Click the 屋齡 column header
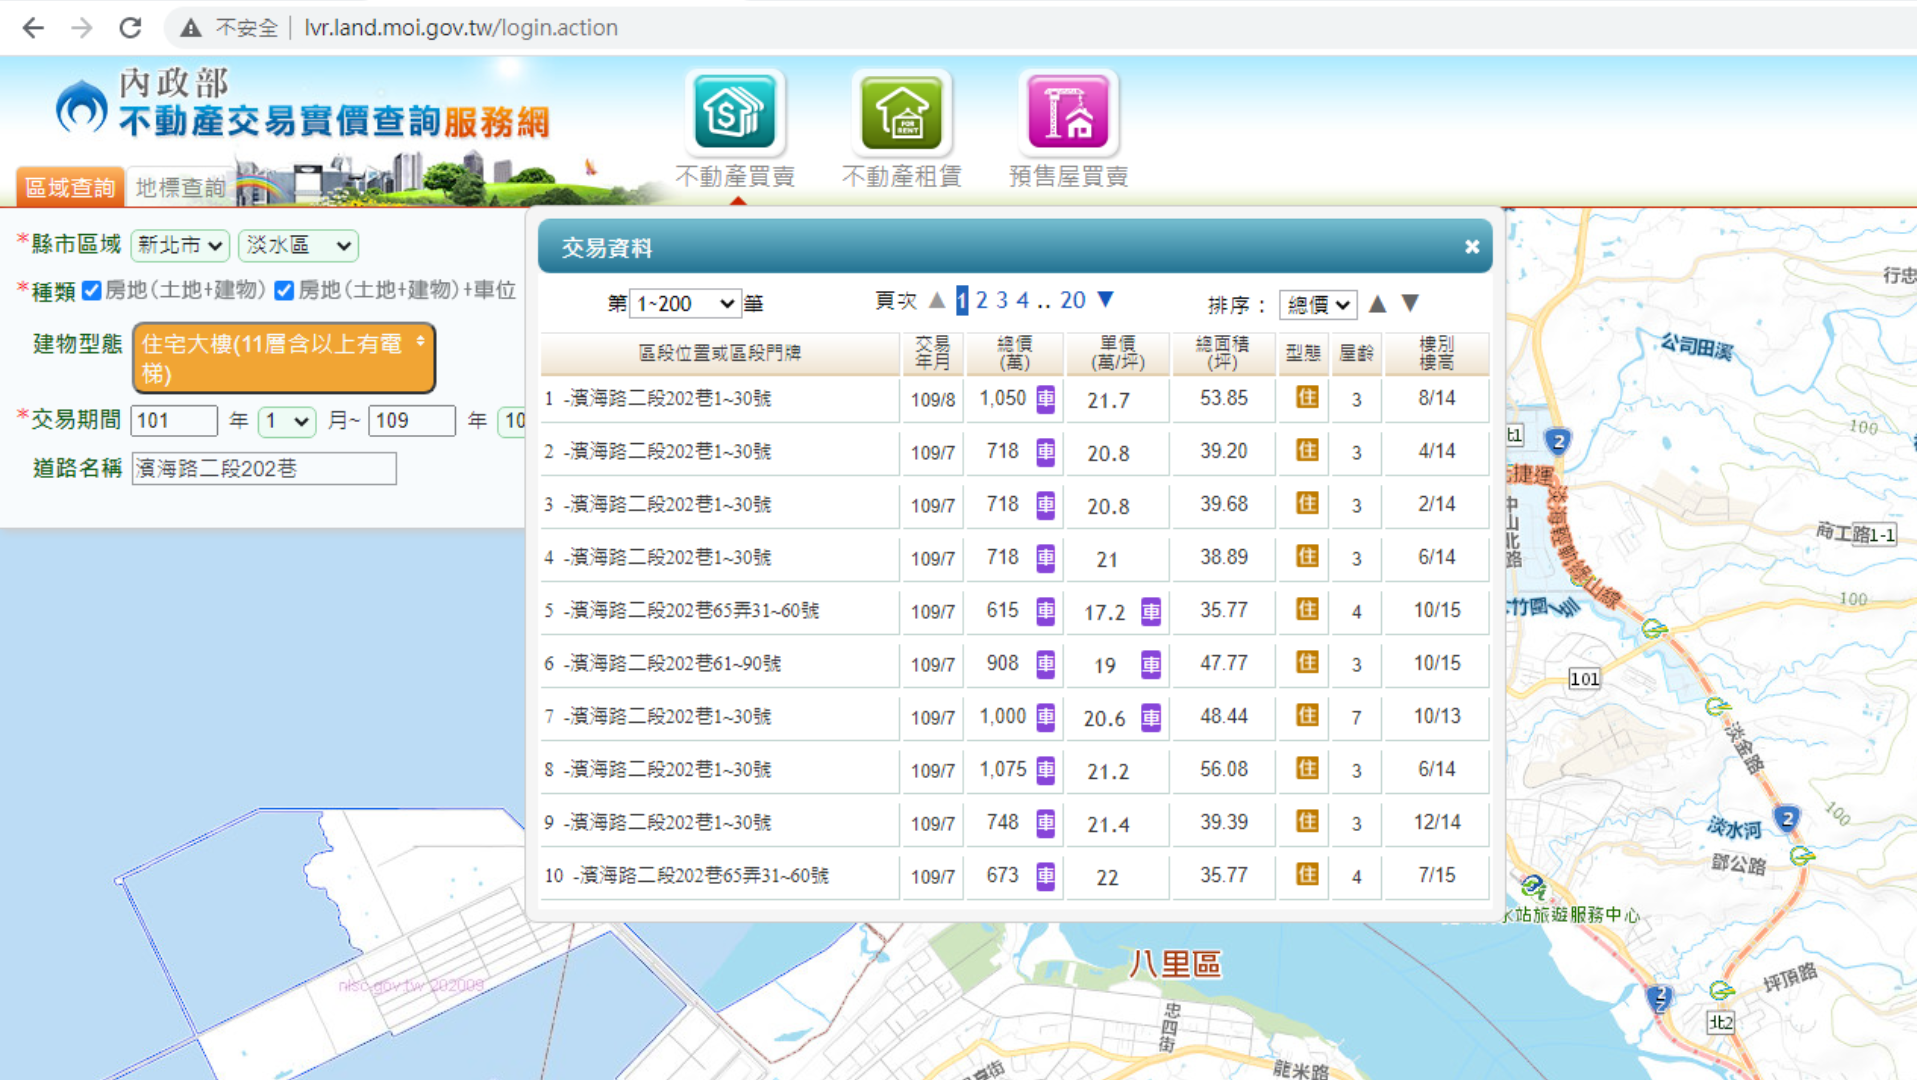The height and width of the screenshot is (1080, 1917). [x=1356, y=353]
